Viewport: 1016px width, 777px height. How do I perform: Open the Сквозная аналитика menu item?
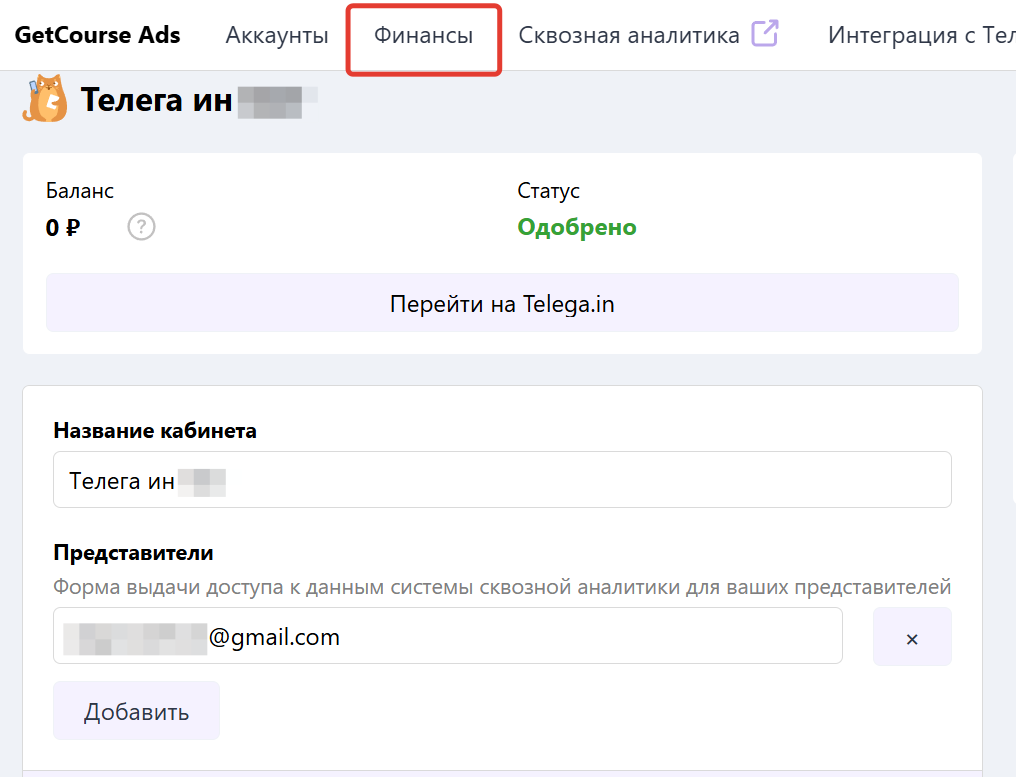click(628, 36)
